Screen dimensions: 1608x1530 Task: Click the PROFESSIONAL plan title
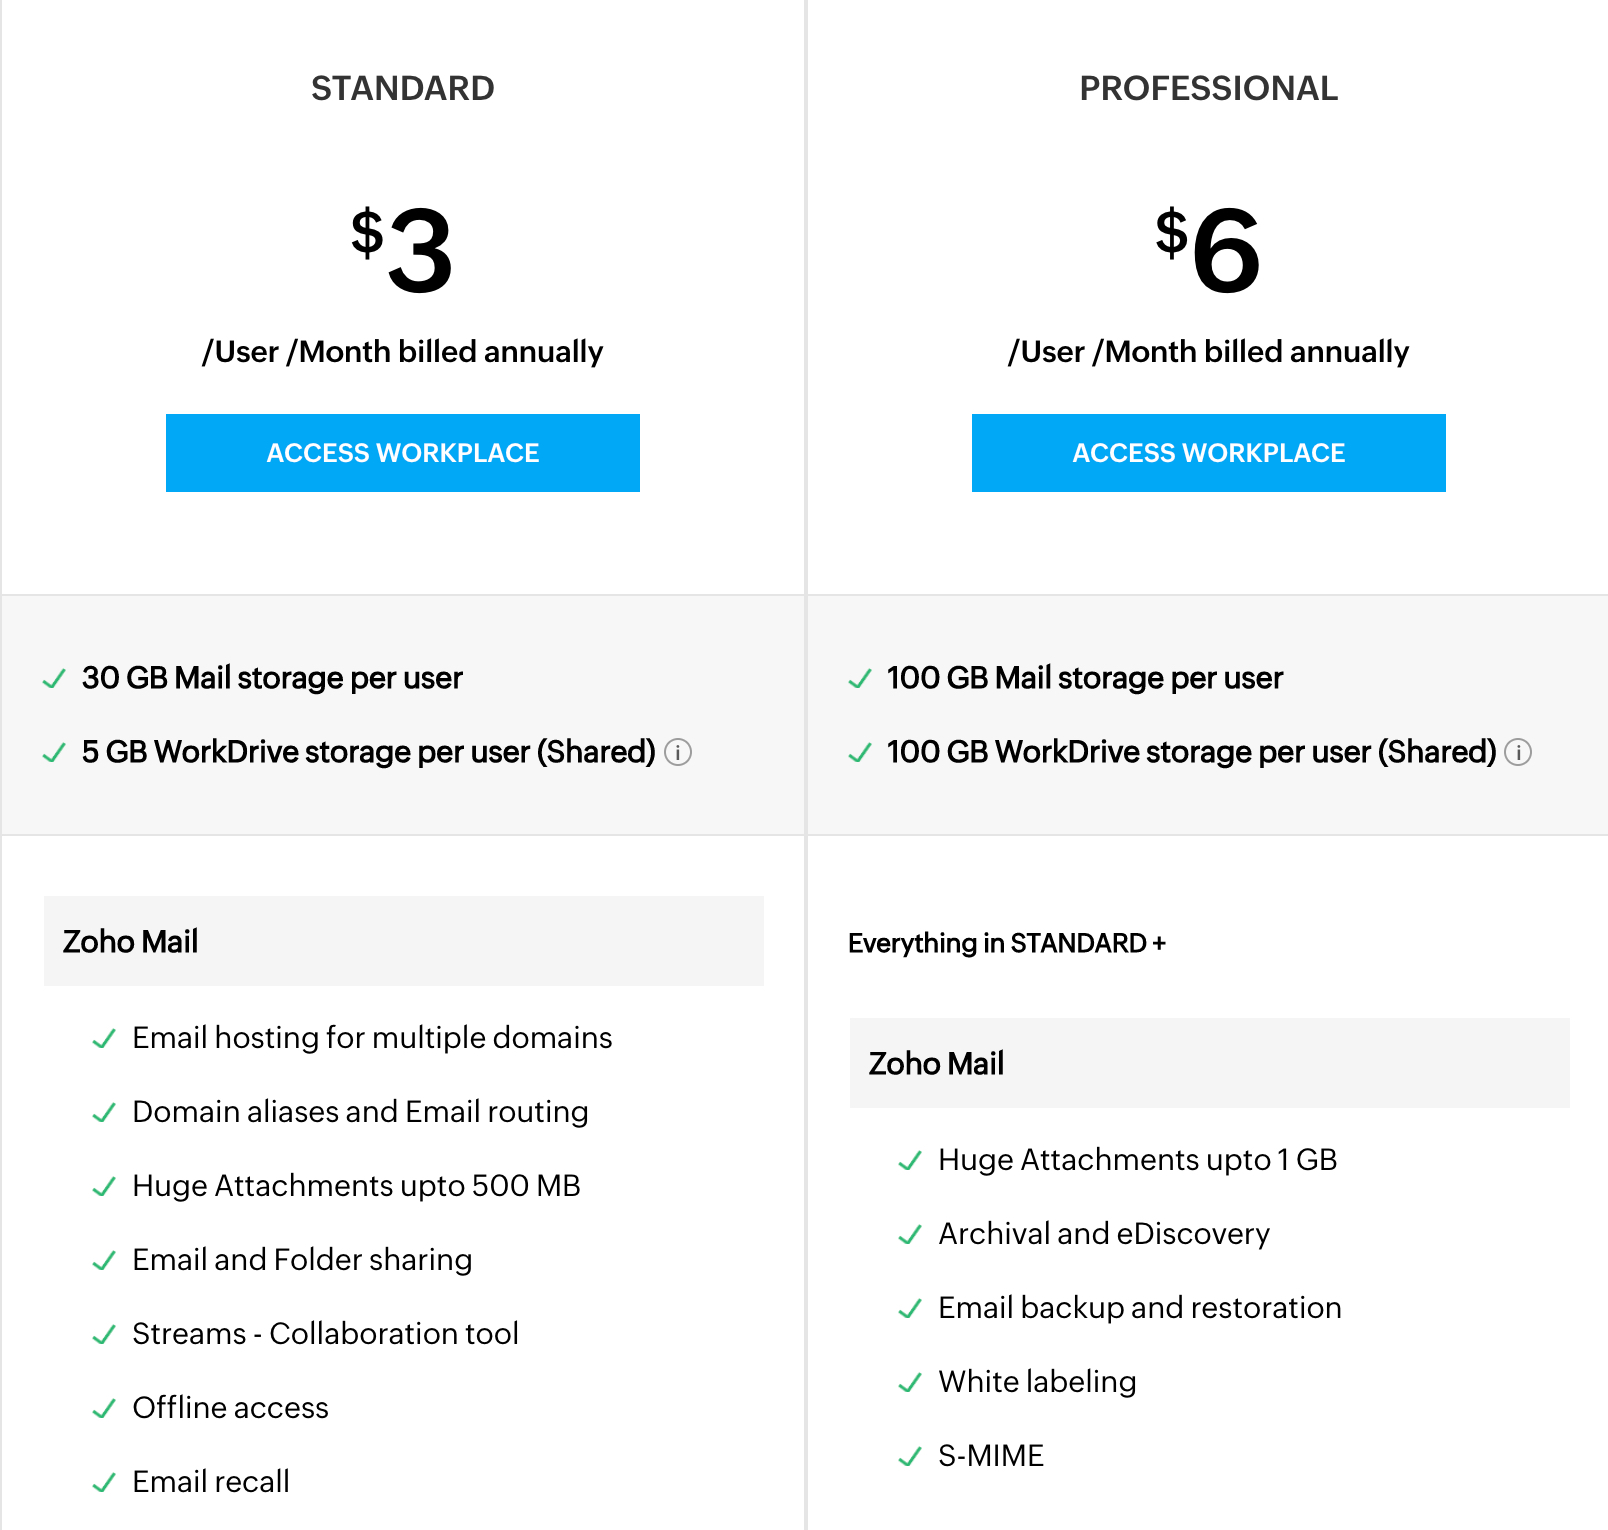[1208, 88]
